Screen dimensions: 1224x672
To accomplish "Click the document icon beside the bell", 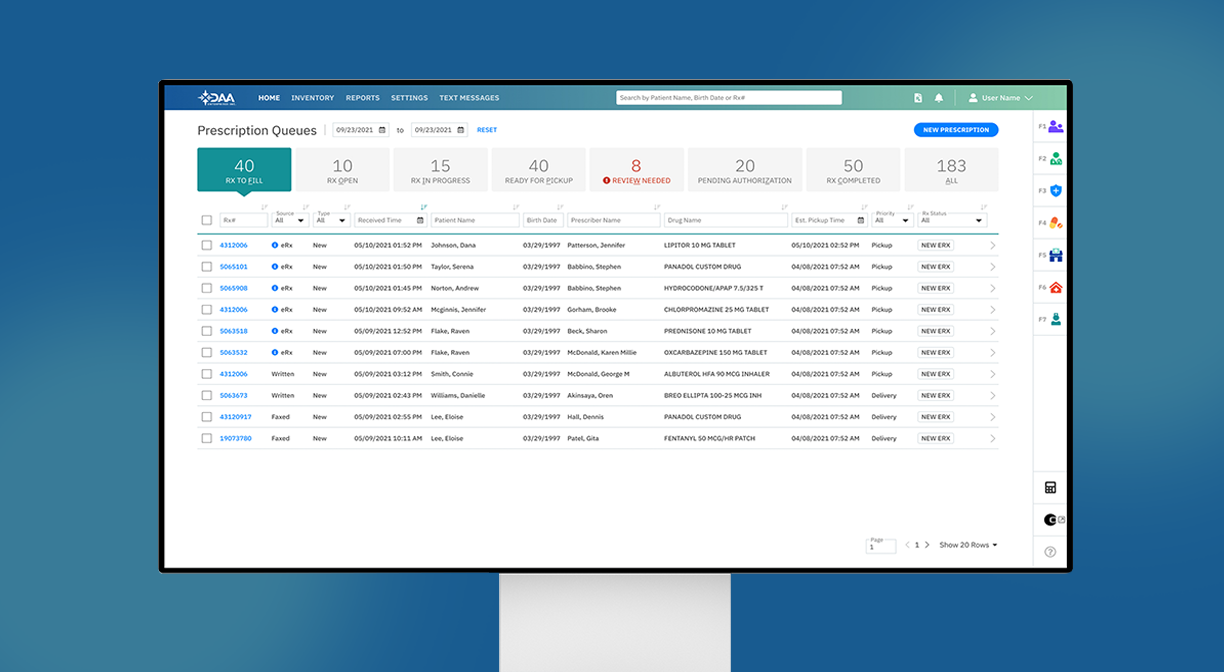I will tap(918, 98).
